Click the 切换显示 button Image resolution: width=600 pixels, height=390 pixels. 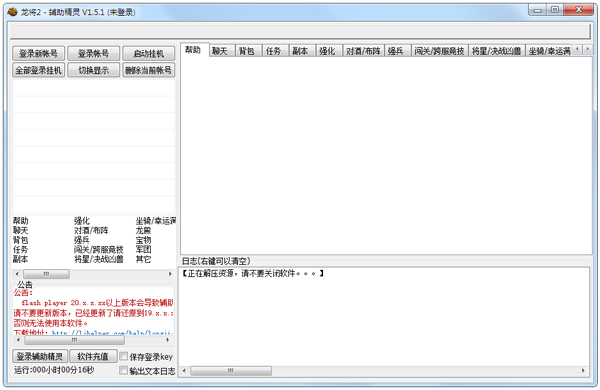93,70
